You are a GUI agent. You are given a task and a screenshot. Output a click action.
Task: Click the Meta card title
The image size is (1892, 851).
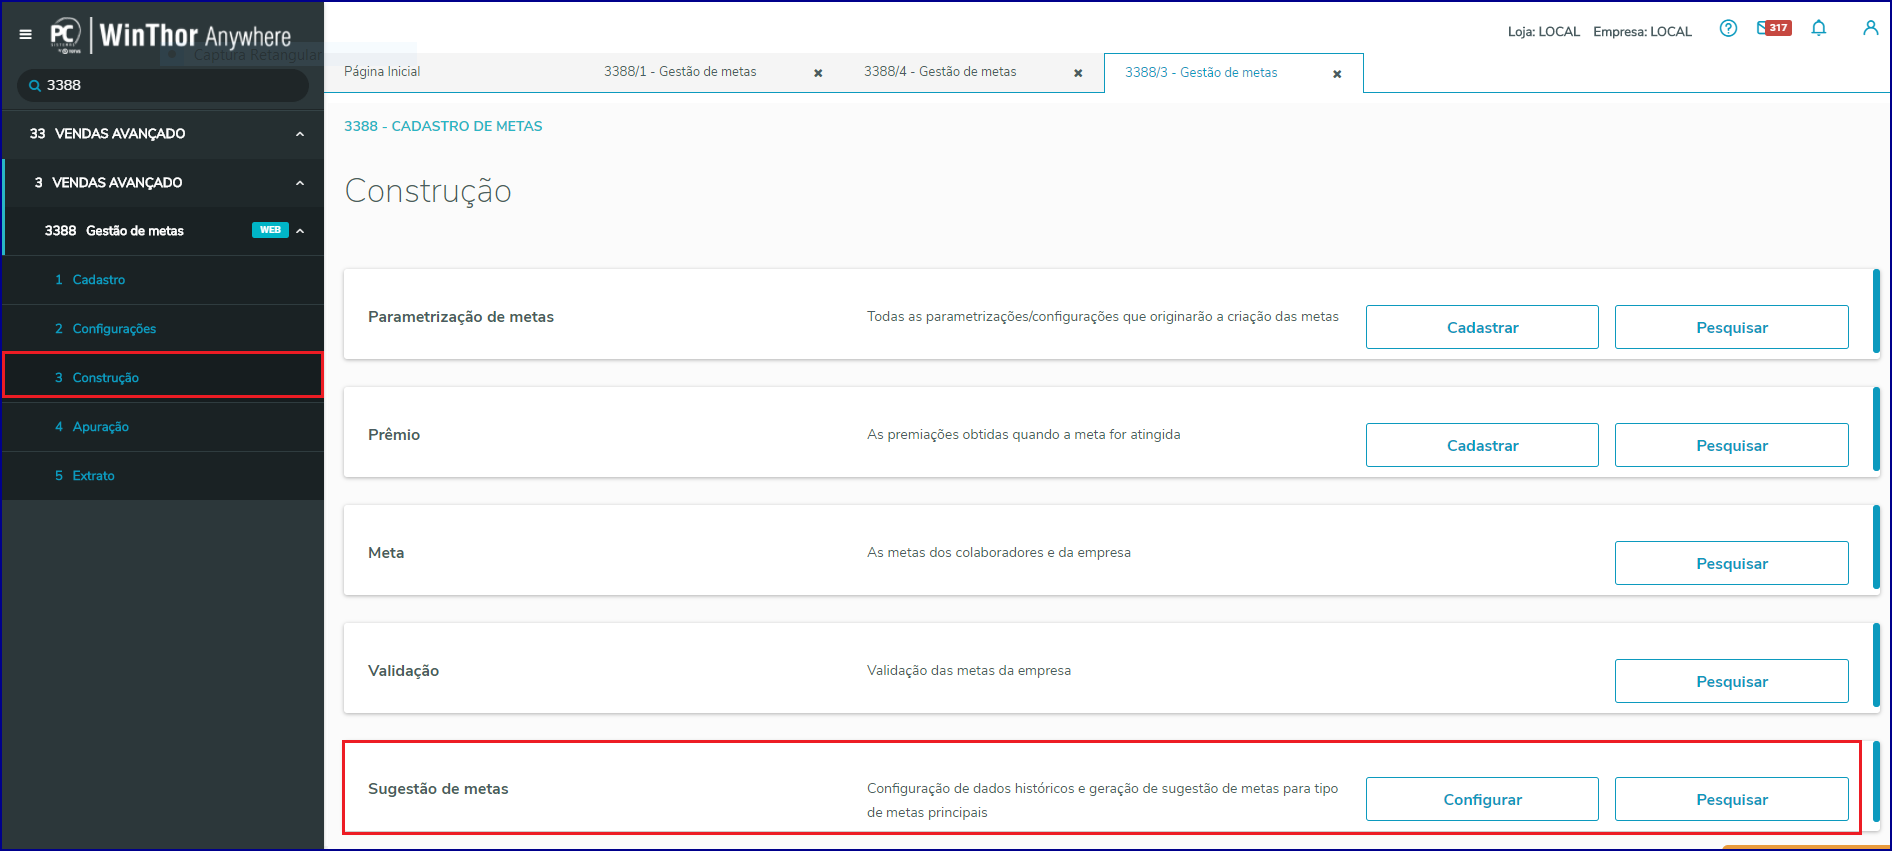pos(386,553)
